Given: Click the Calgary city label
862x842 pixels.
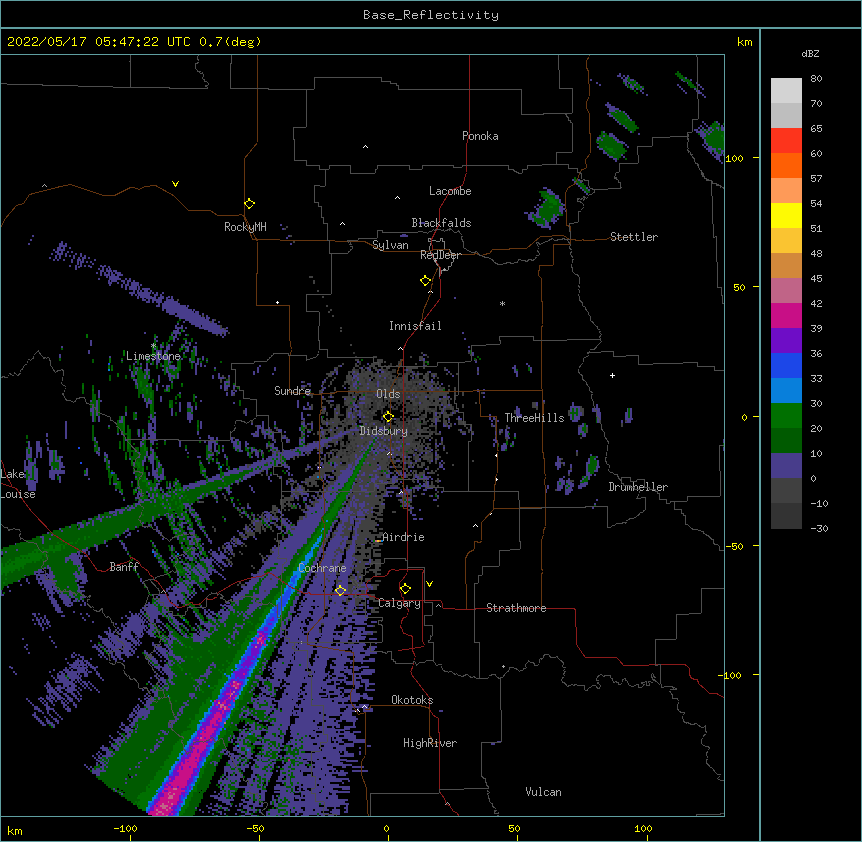Looking at the screenshot, I should click(399, 603).
